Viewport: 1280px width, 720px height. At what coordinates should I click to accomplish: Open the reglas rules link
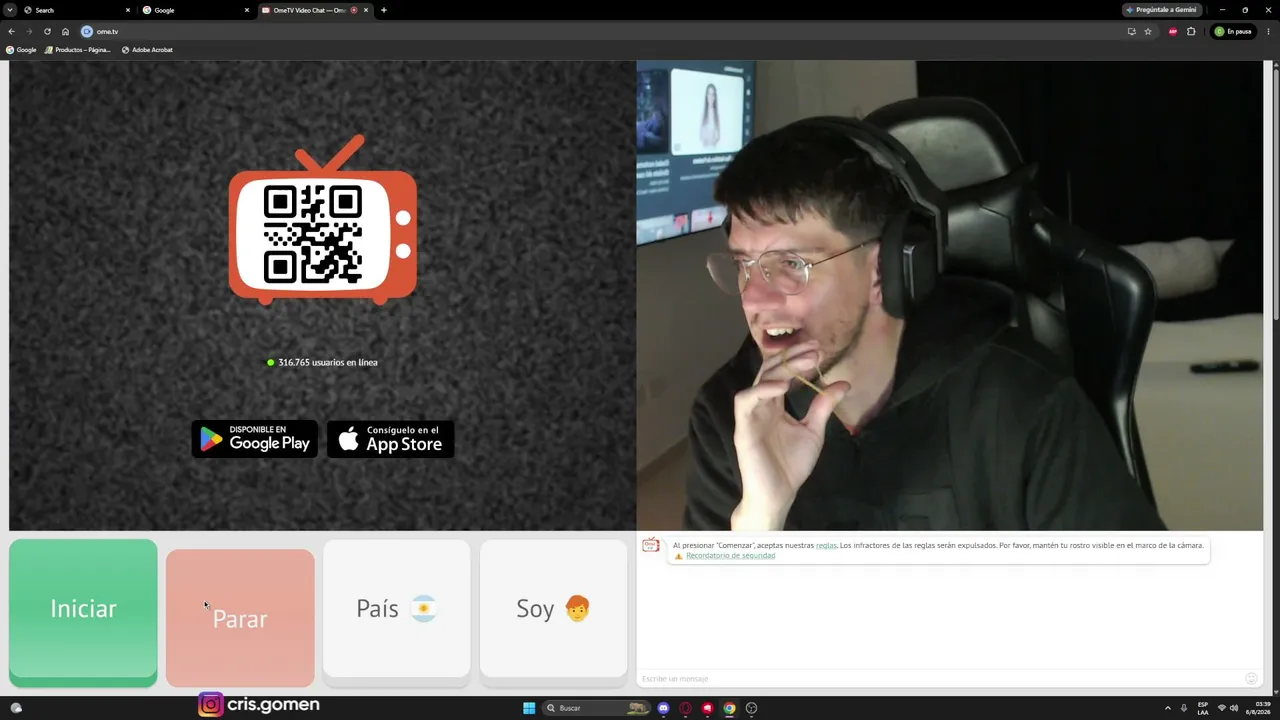(x=826, y=545)
